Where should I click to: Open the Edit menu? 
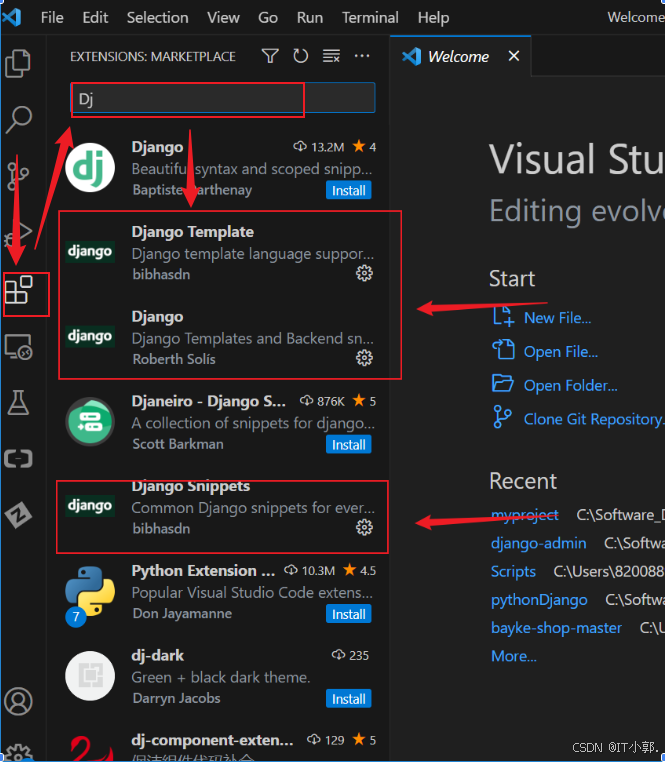(x=95, y=17)
